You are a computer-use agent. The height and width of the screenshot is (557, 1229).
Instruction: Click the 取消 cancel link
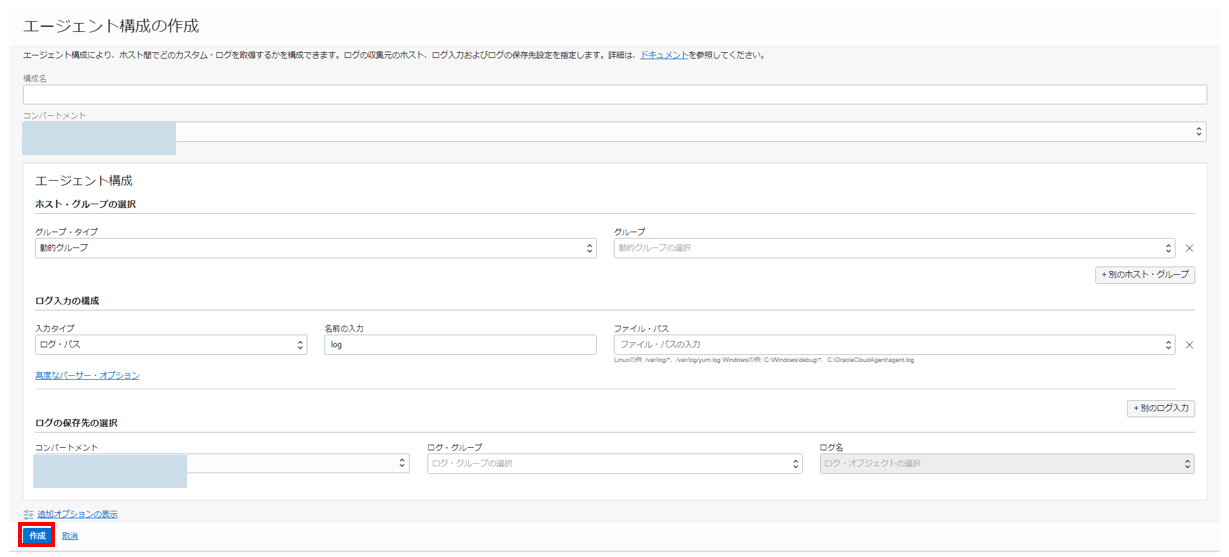coord(69,537)
